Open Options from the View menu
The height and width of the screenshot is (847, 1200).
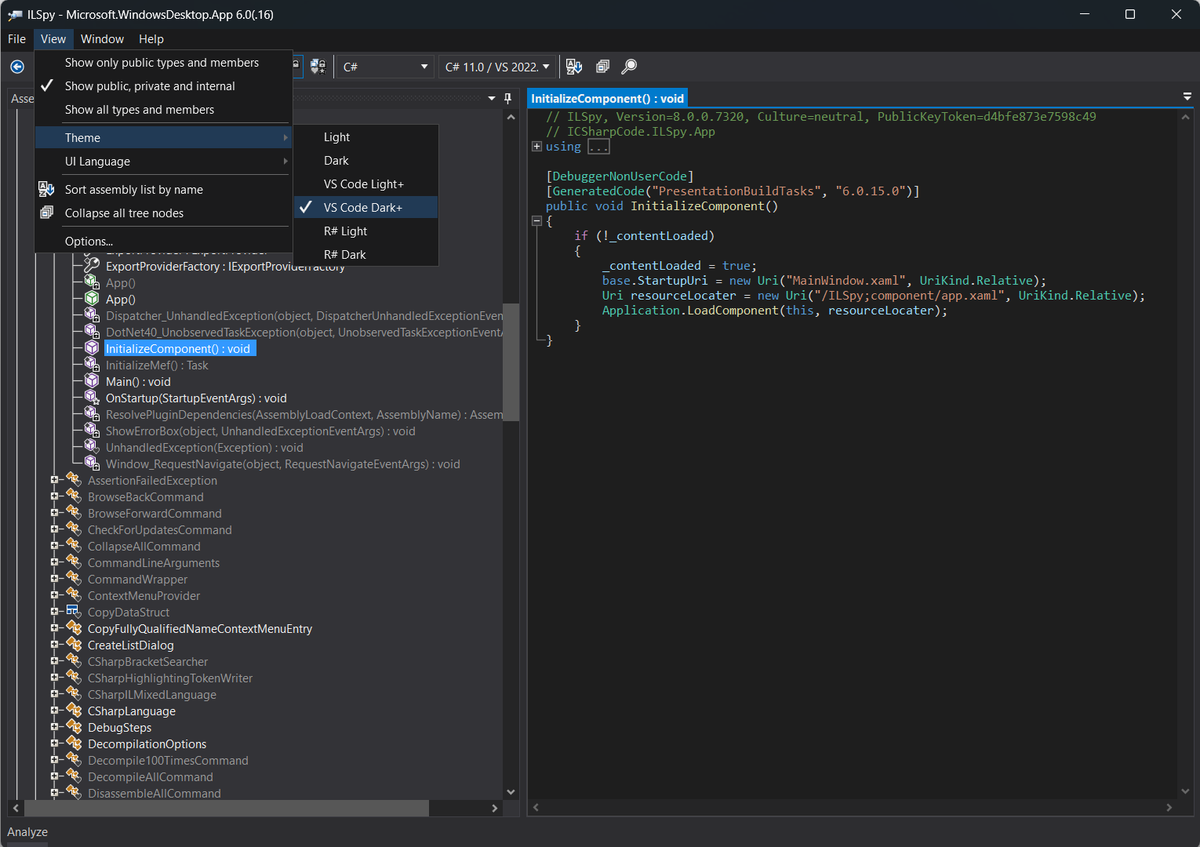[88, 241]
